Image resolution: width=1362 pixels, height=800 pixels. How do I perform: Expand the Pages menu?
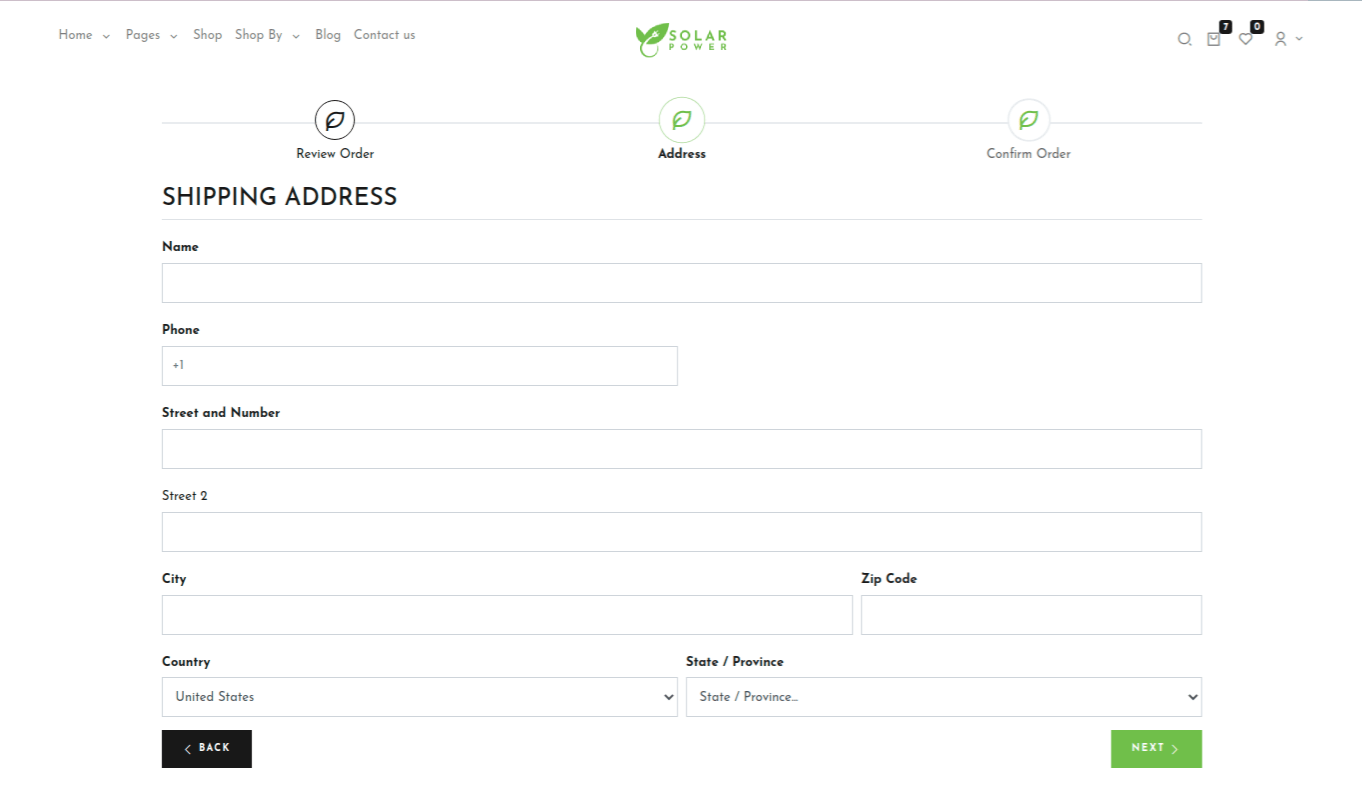pos(151,35)
